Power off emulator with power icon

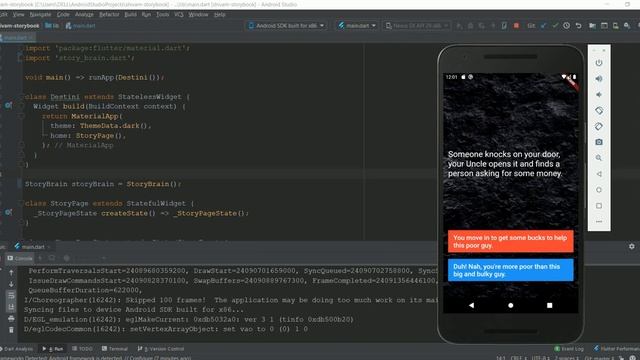point(599,63)
